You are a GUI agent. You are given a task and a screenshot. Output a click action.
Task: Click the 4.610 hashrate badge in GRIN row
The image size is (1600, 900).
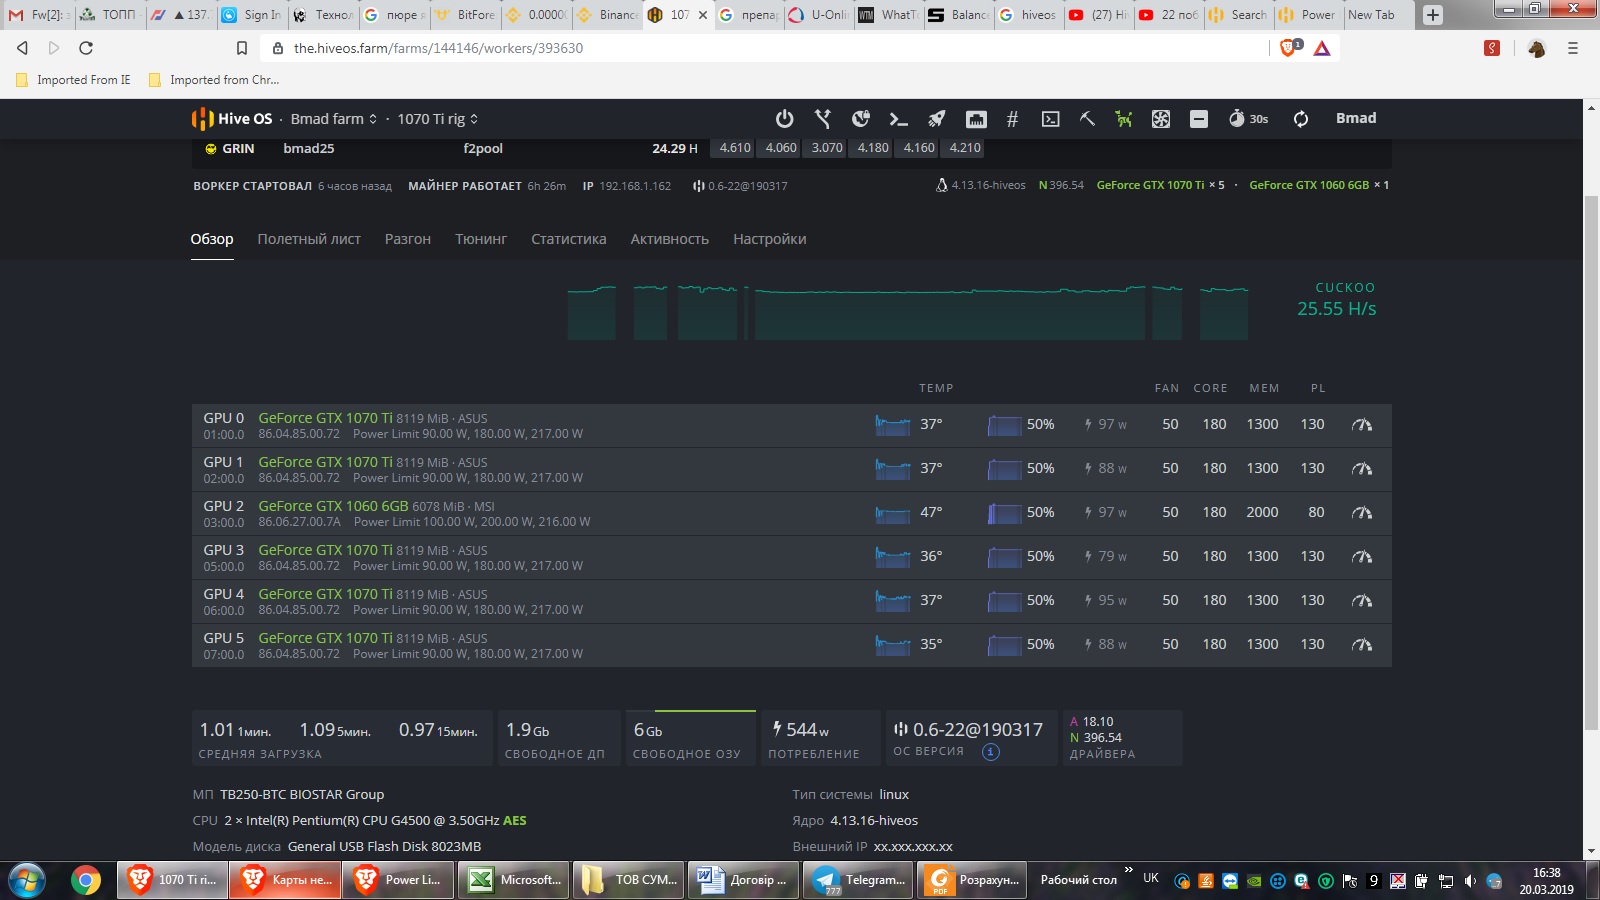[735, 148]
